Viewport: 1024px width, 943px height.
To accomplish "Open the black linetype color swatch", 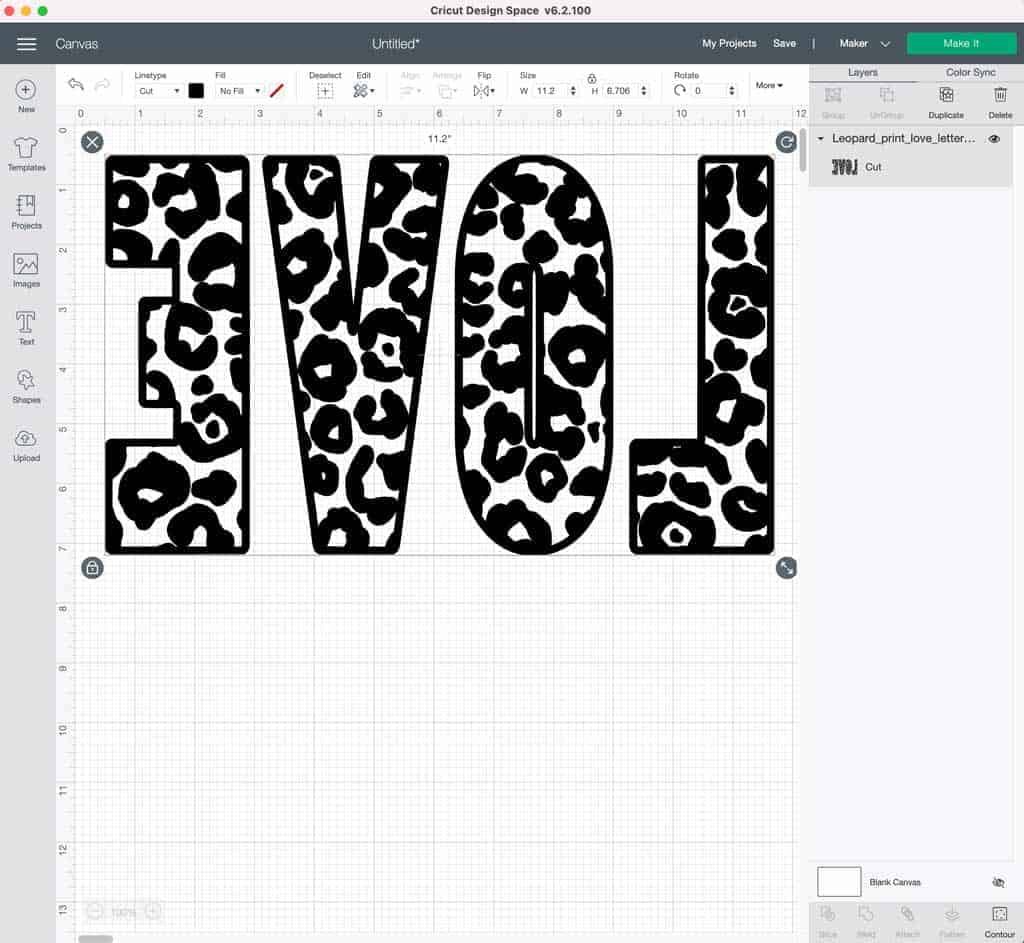I will pyautogui.click(x=196, y=91).
